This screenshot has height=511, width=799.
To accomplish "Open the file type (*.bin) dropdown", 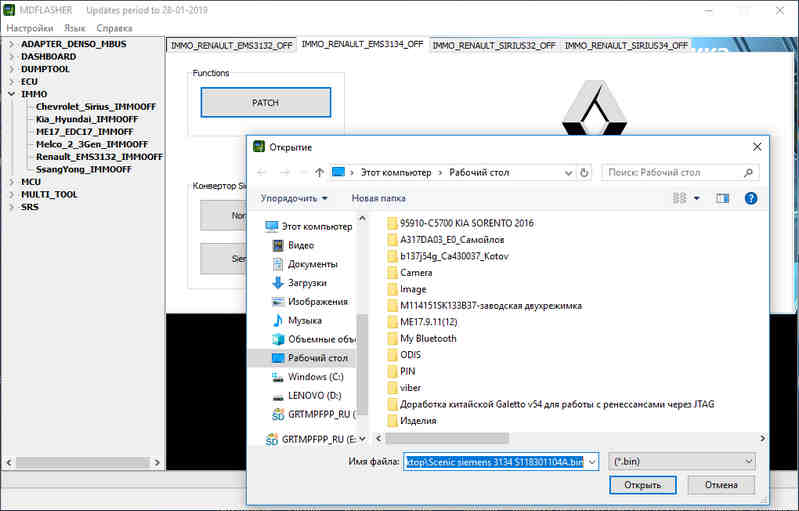I will point(682,462).
